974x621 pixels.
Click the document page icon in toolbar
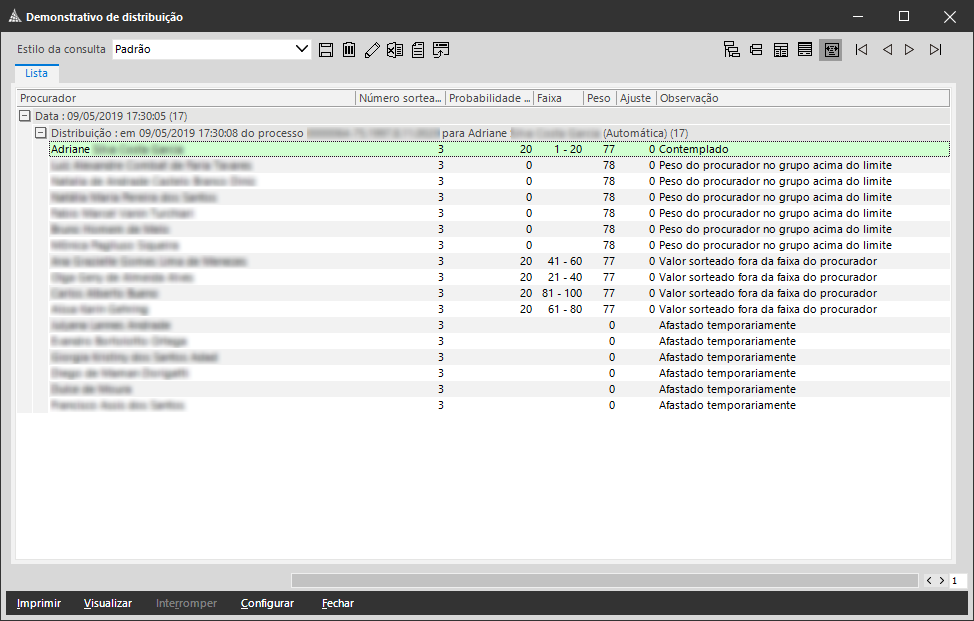pyautogui.click(x=418, y=50)
